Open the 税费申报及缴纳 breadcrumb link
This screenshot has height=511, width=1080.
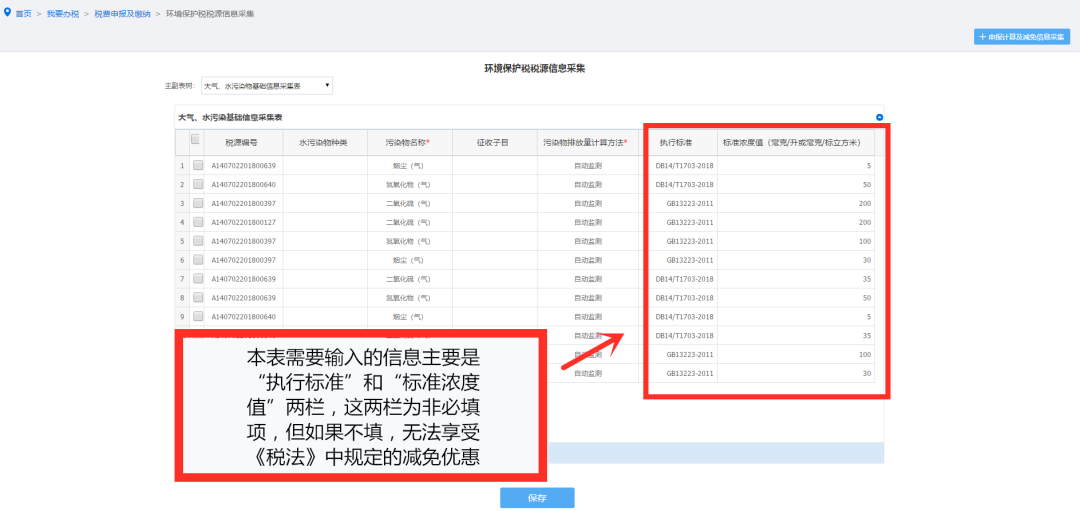pyautogui.click(x=123, y=14)
